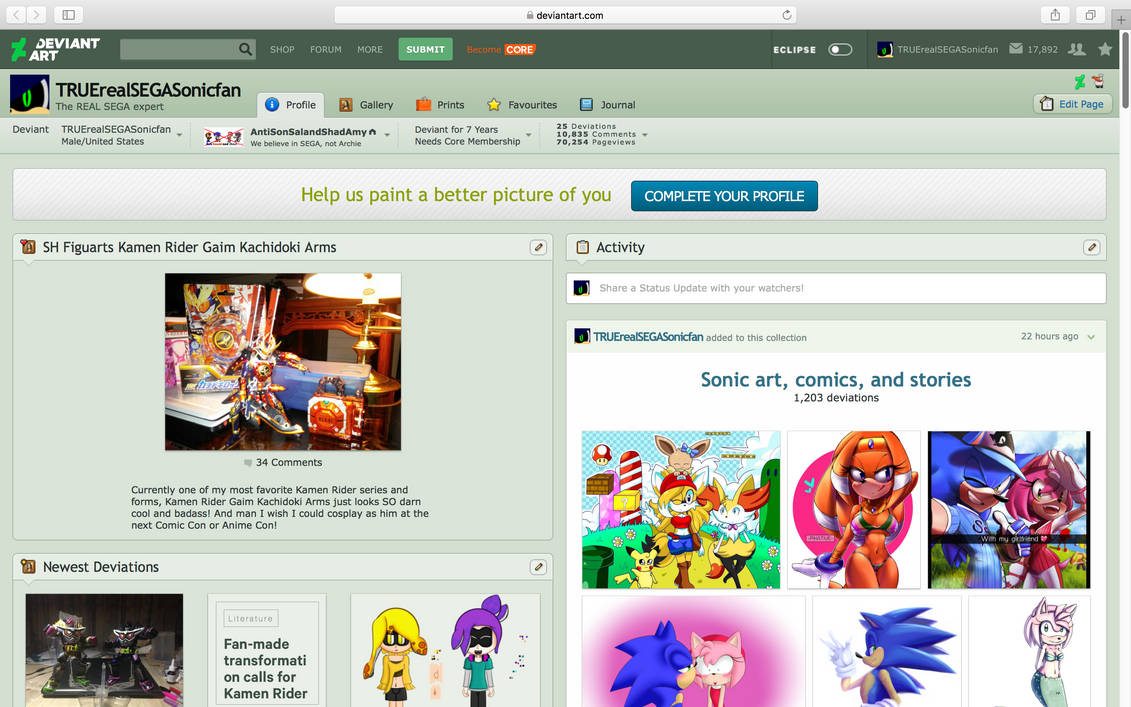Toggle the Eclipse switch
The height and width of the screenshot is (707, 1131).
tap(840, 50)
